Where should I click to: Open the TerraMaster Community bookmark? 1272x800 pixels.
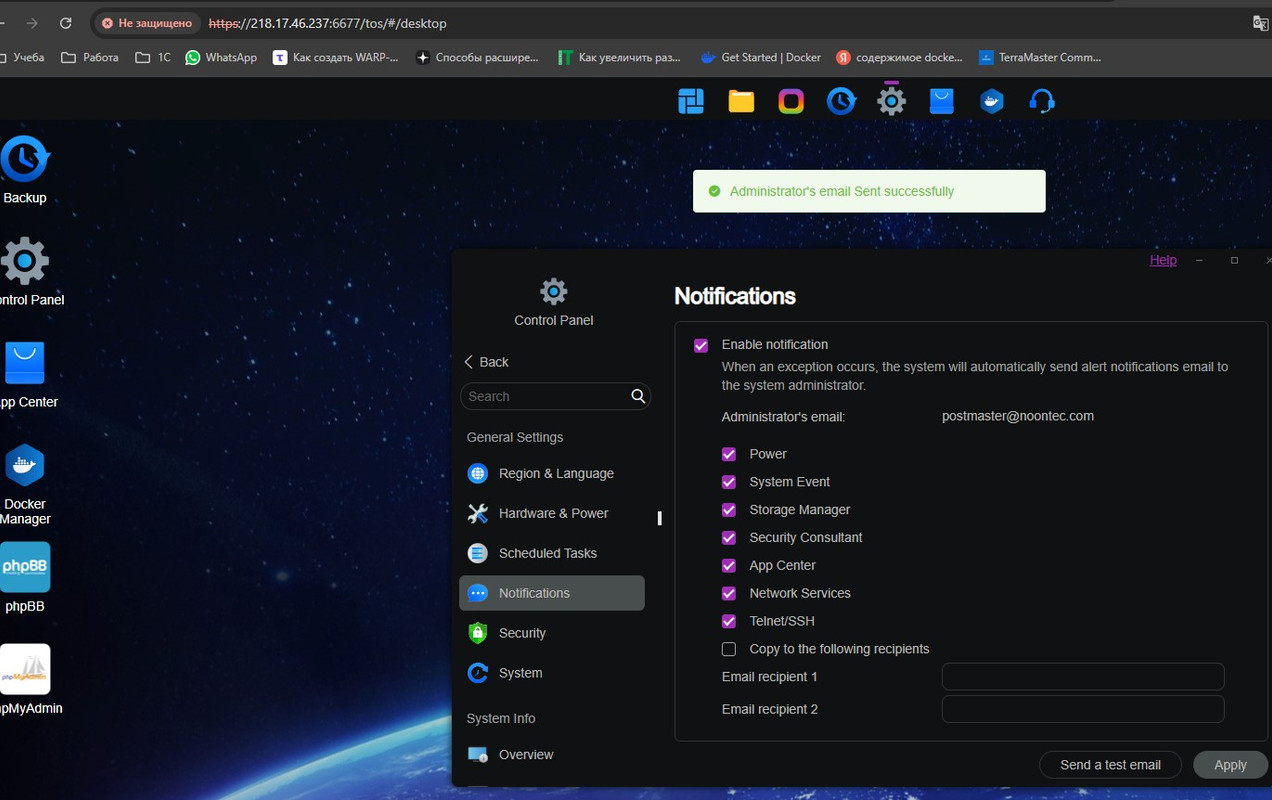coord(1040,58)
